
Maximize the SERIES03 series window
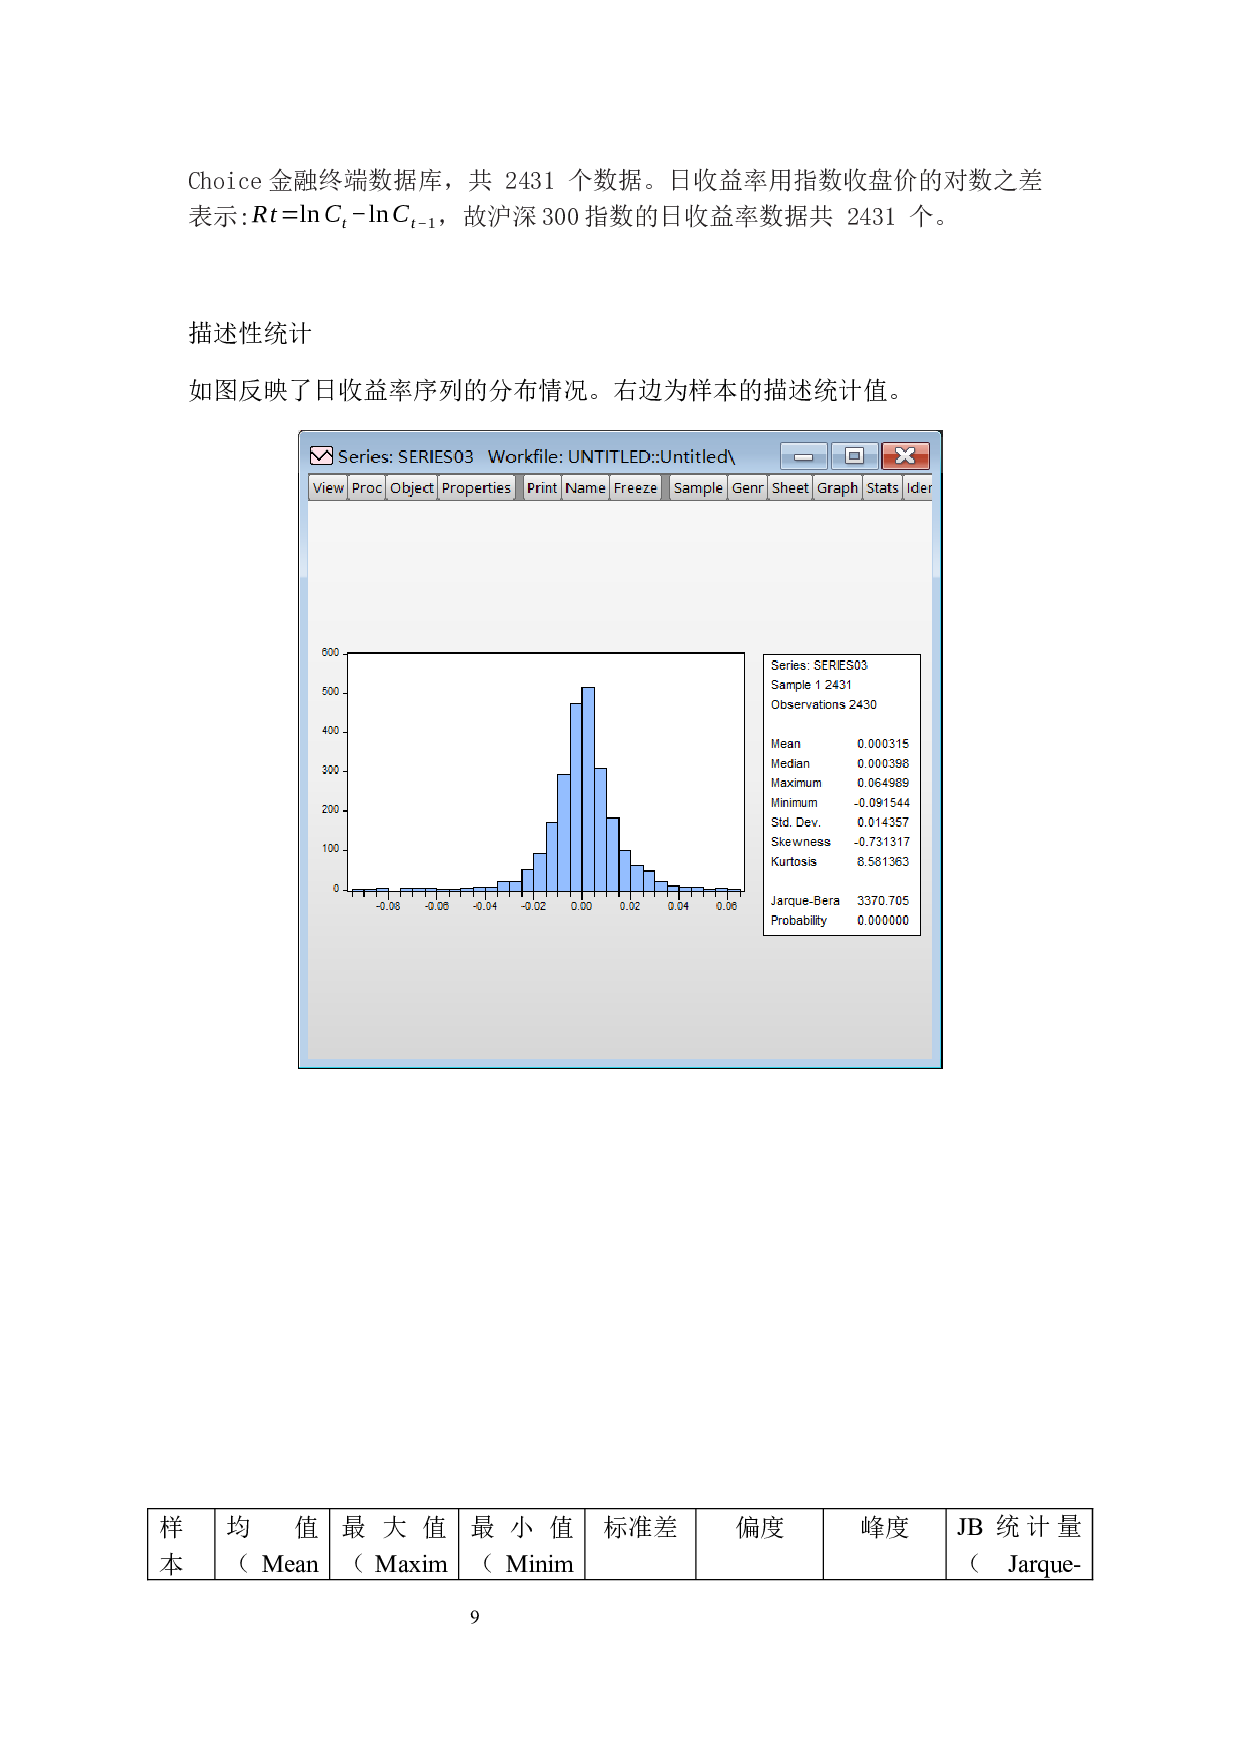click(854, 456)
